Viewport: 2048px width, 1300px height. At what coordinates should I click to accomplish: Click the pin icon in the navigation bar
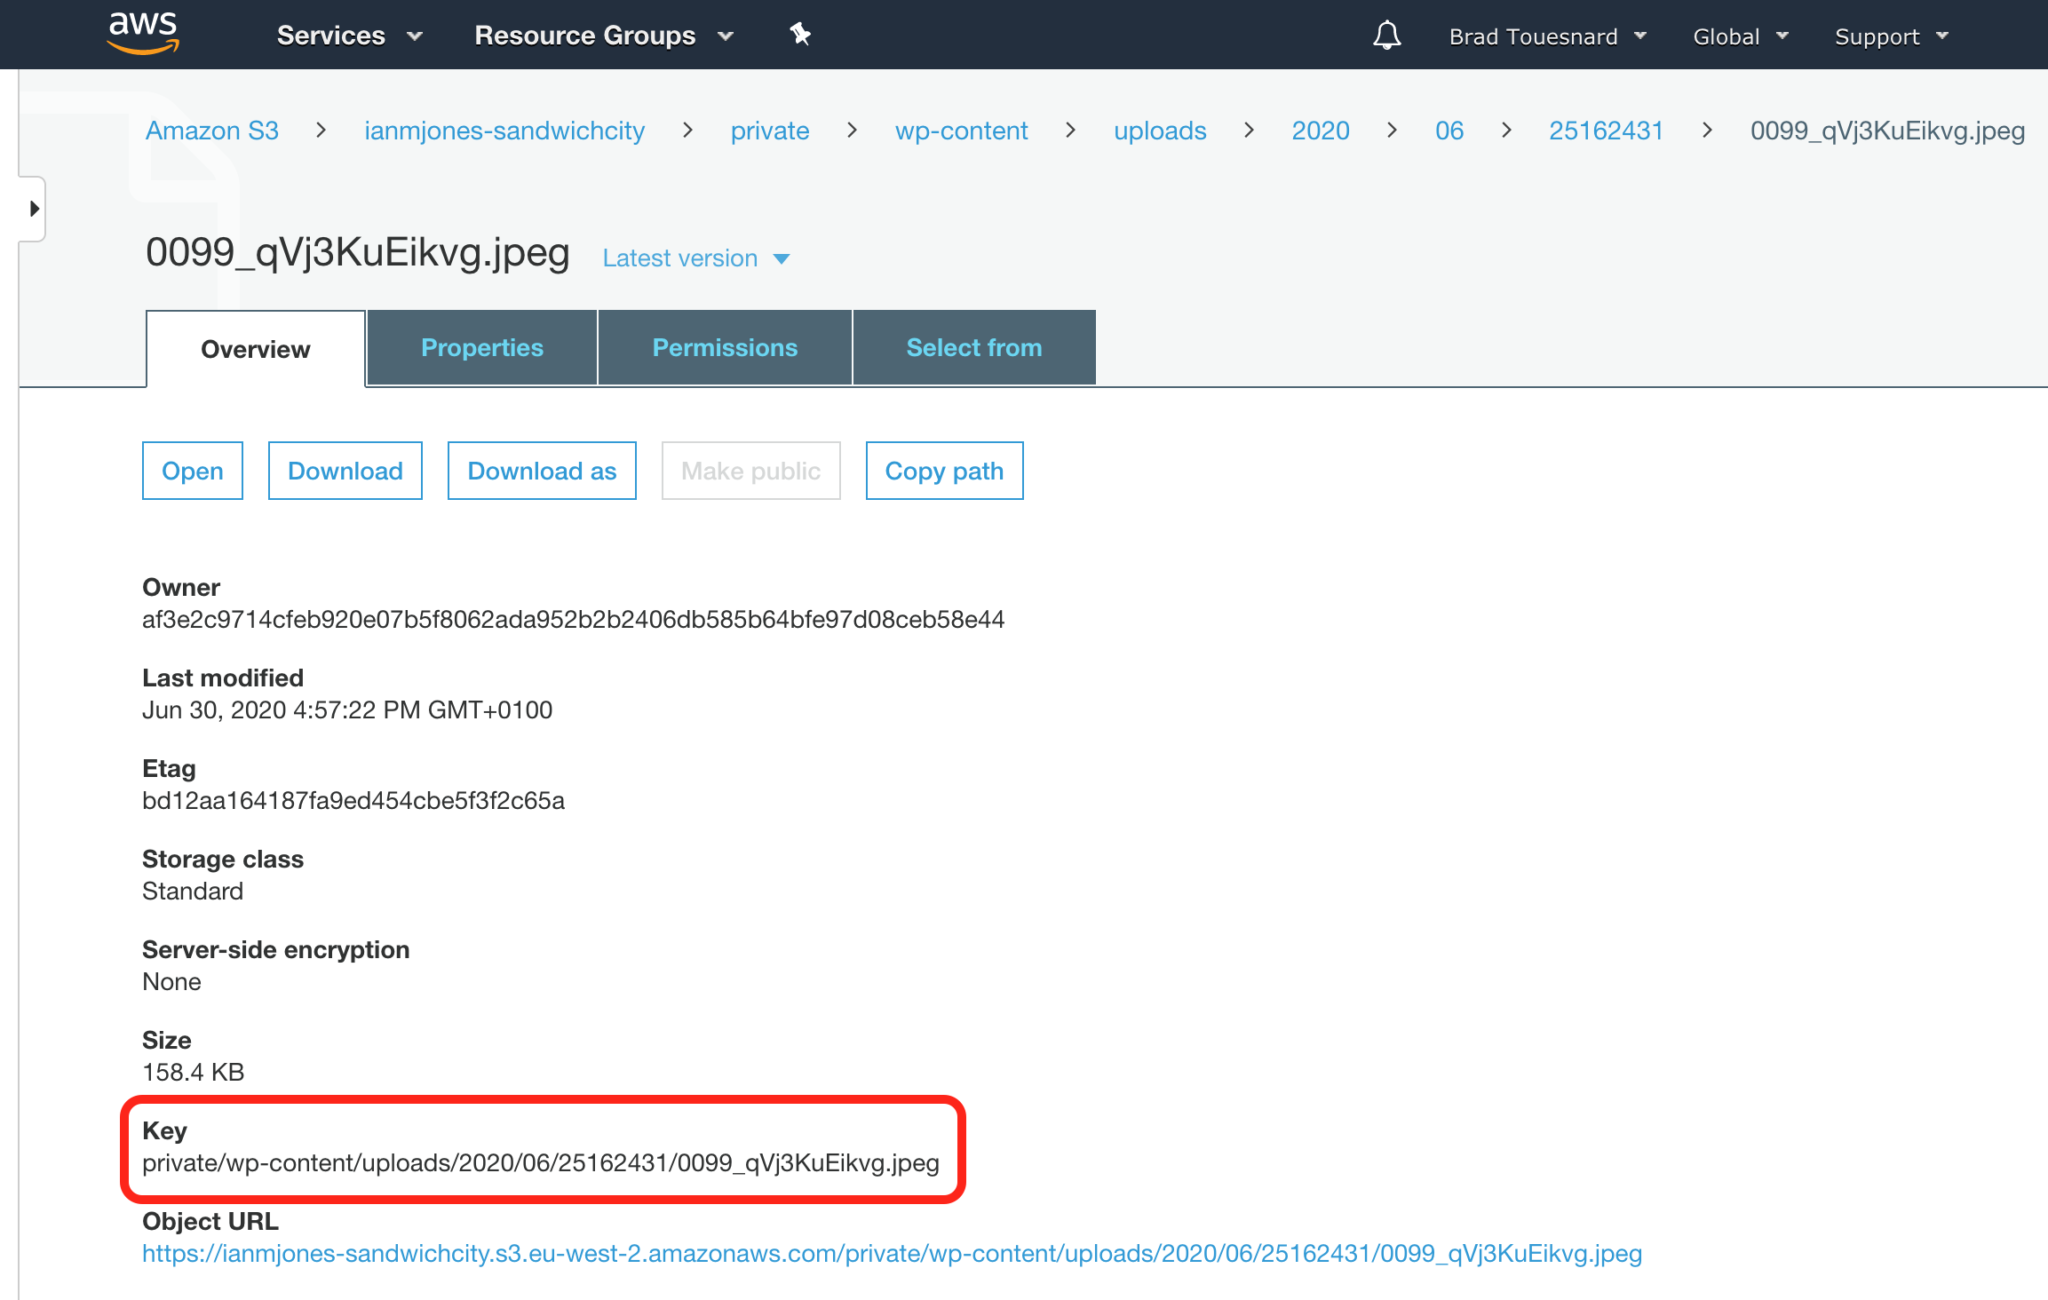coord(800,34)
